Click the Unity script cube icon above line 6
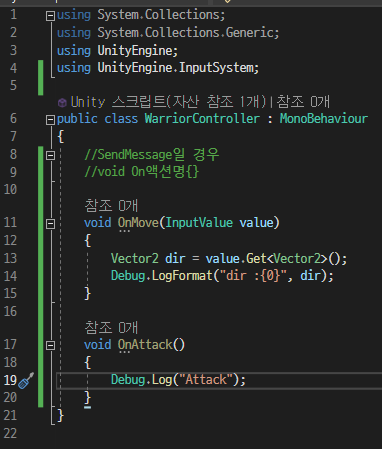 point(62,102)
